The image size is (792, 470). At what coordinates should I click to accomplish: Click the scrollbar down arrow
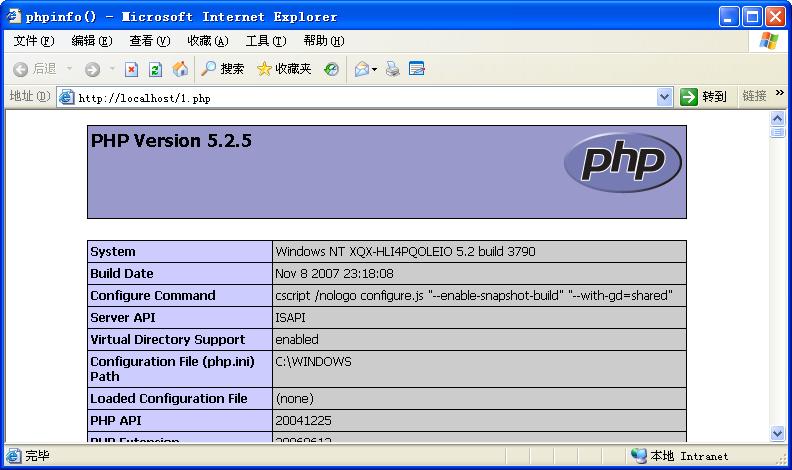(777, 433)
